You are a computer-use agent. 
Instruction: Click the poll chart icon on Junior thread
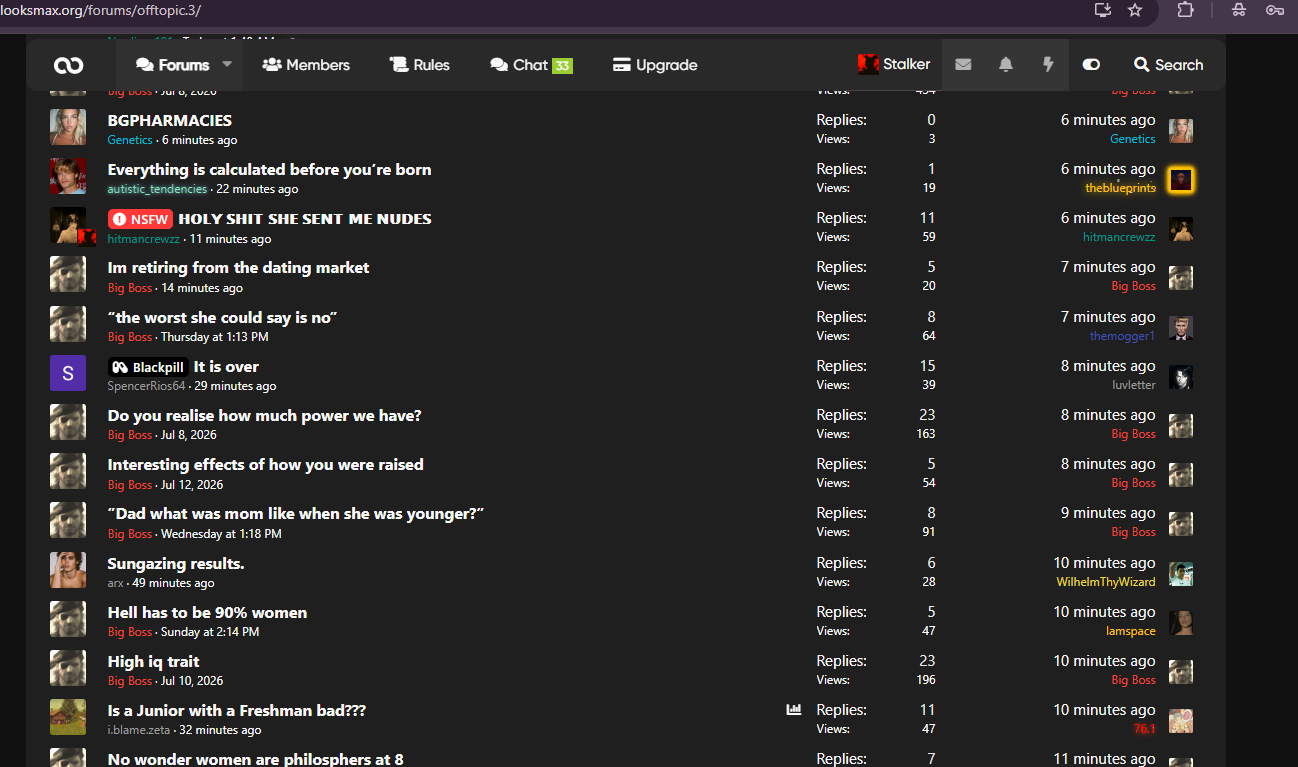[x=794, y=710]
